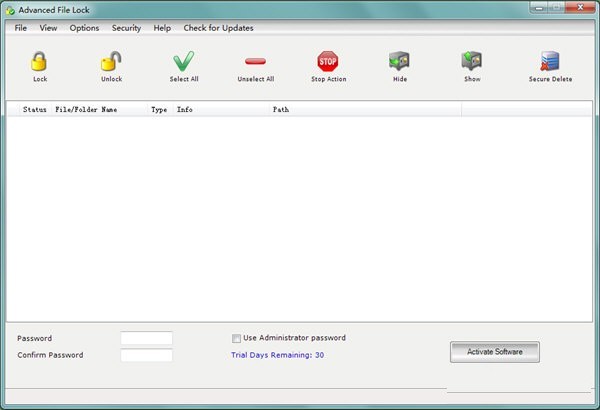This screenshot has width=600, height=410.
Task: Click the Hide safe icon
Action: click(x=399, y=61)
